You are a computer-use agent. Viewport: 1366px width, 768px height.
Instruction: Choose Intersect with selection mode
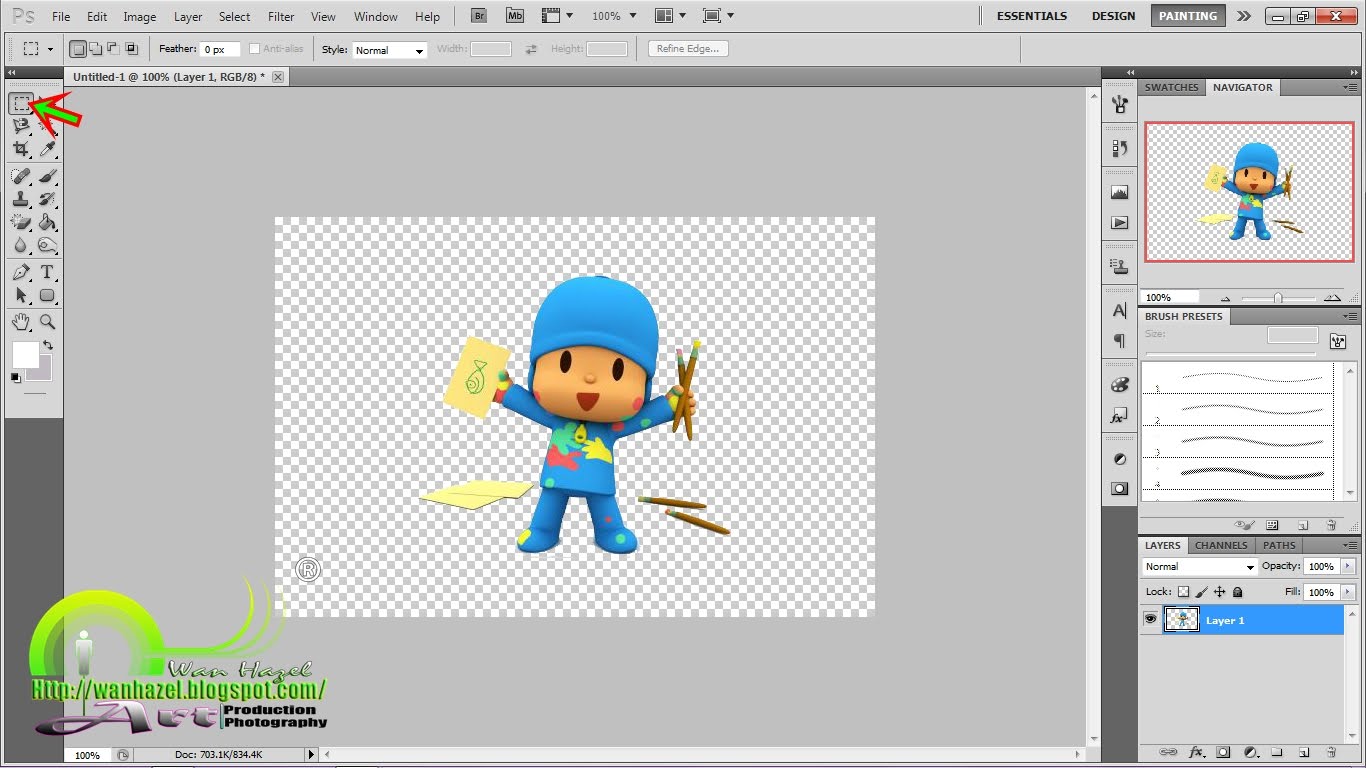[131, 48]
